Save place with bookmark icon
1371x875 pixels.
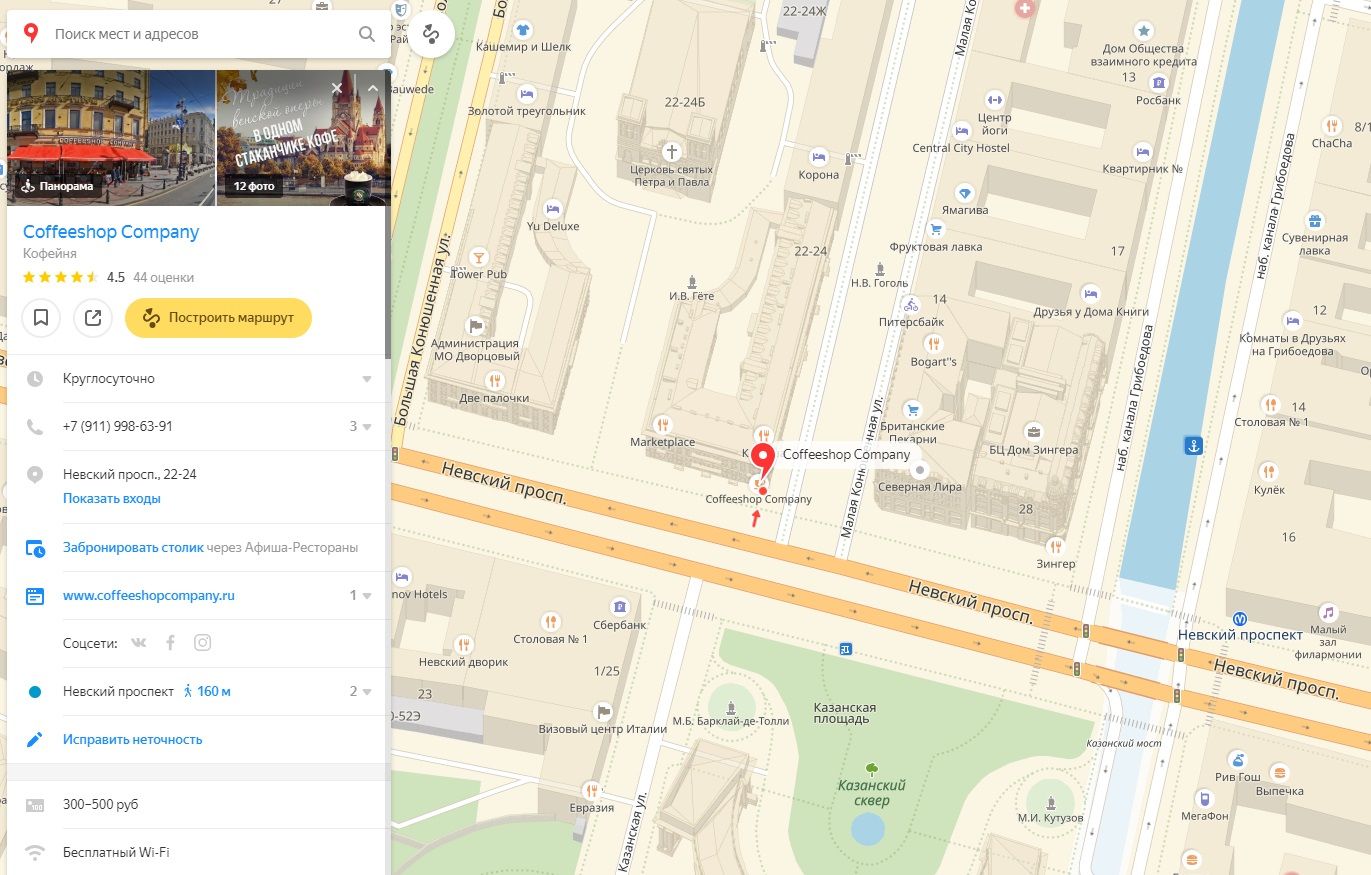pos(41,318)
